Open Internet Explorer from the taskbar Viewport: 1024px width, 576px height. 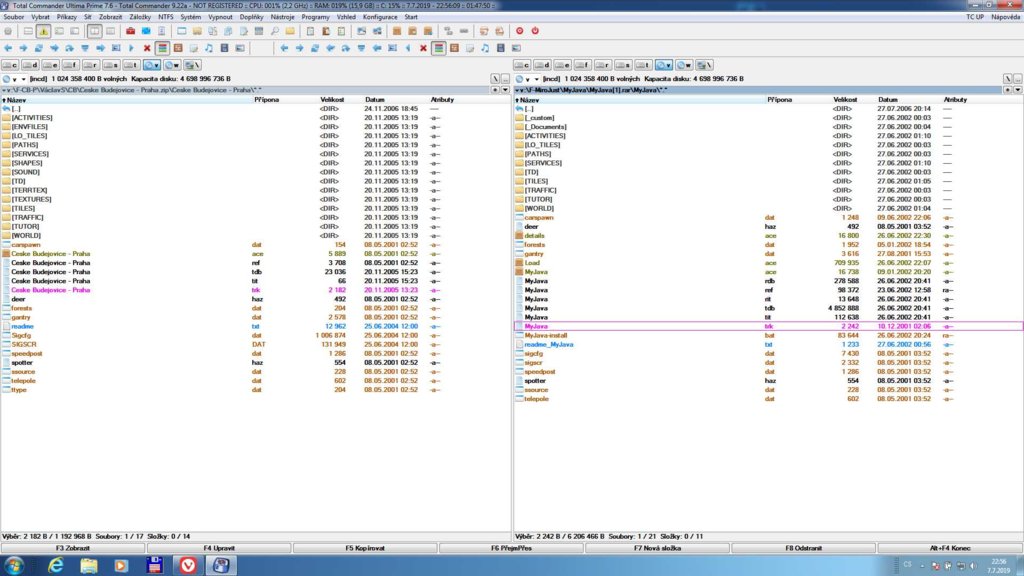56,565
